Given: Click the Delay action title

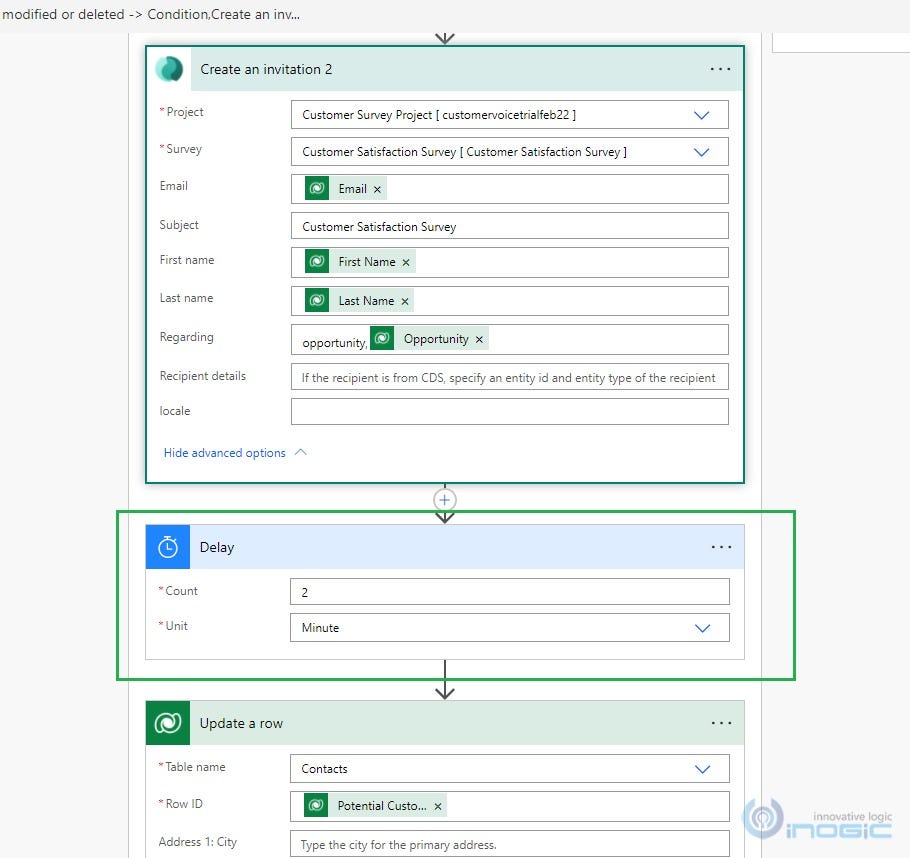Looking at the screenshot, I should [x=216, y=547].
